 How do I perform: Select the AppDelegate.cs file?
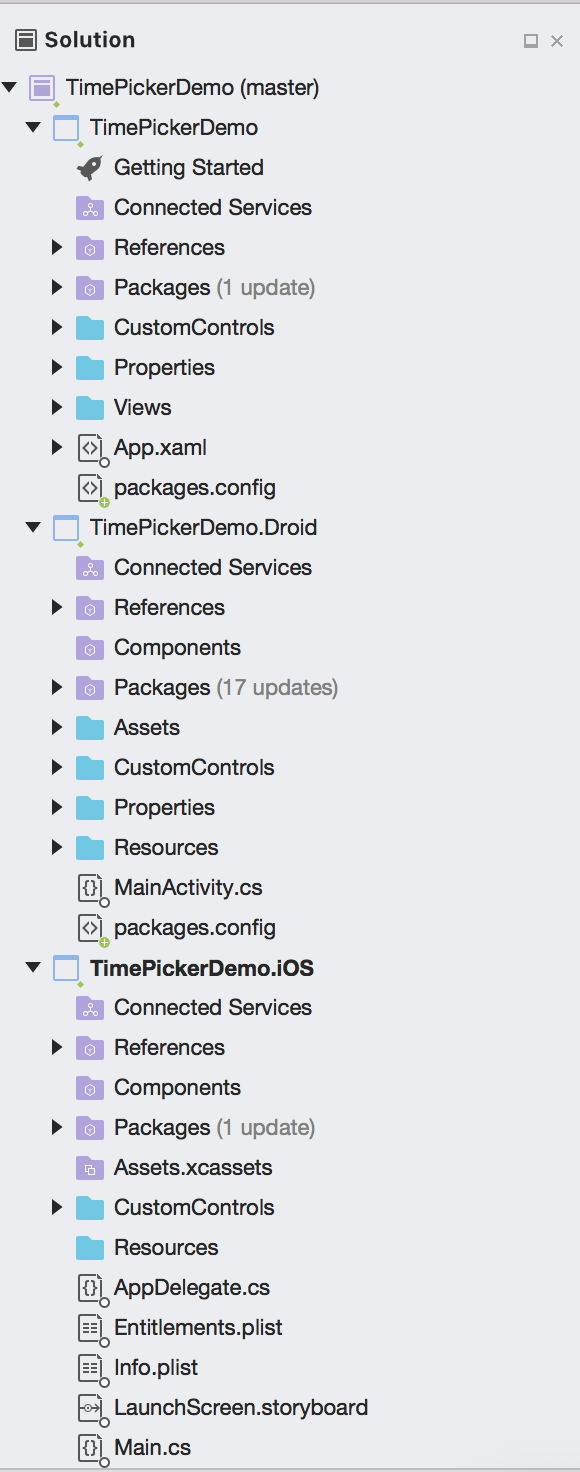192,1287
